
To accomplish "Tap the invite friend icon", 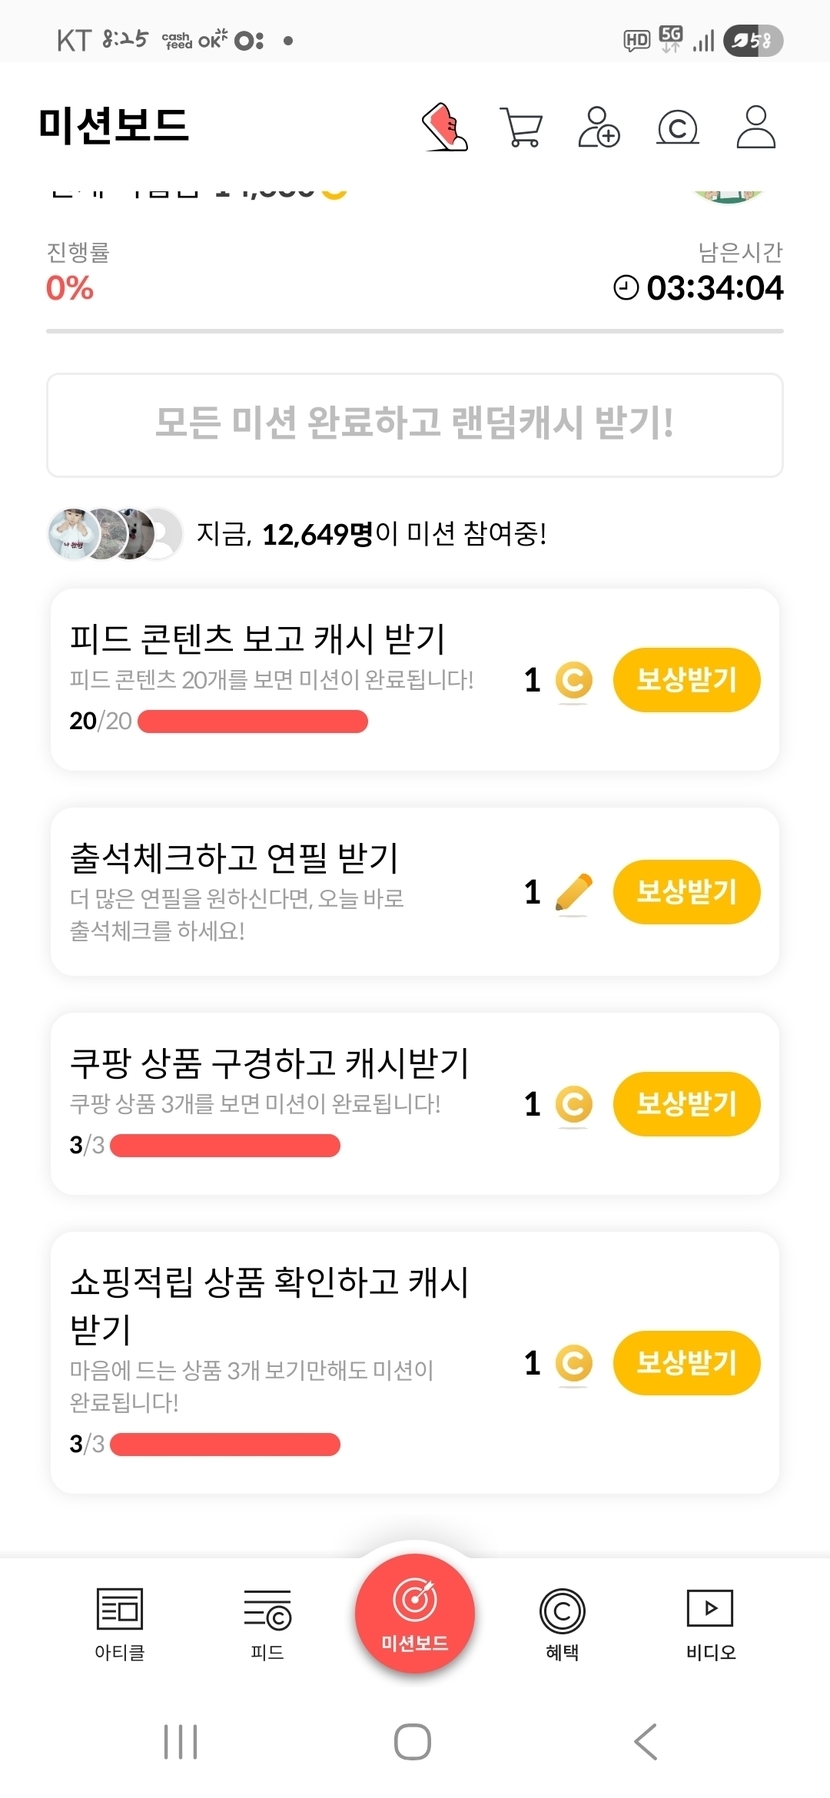I will pos(598,128).
